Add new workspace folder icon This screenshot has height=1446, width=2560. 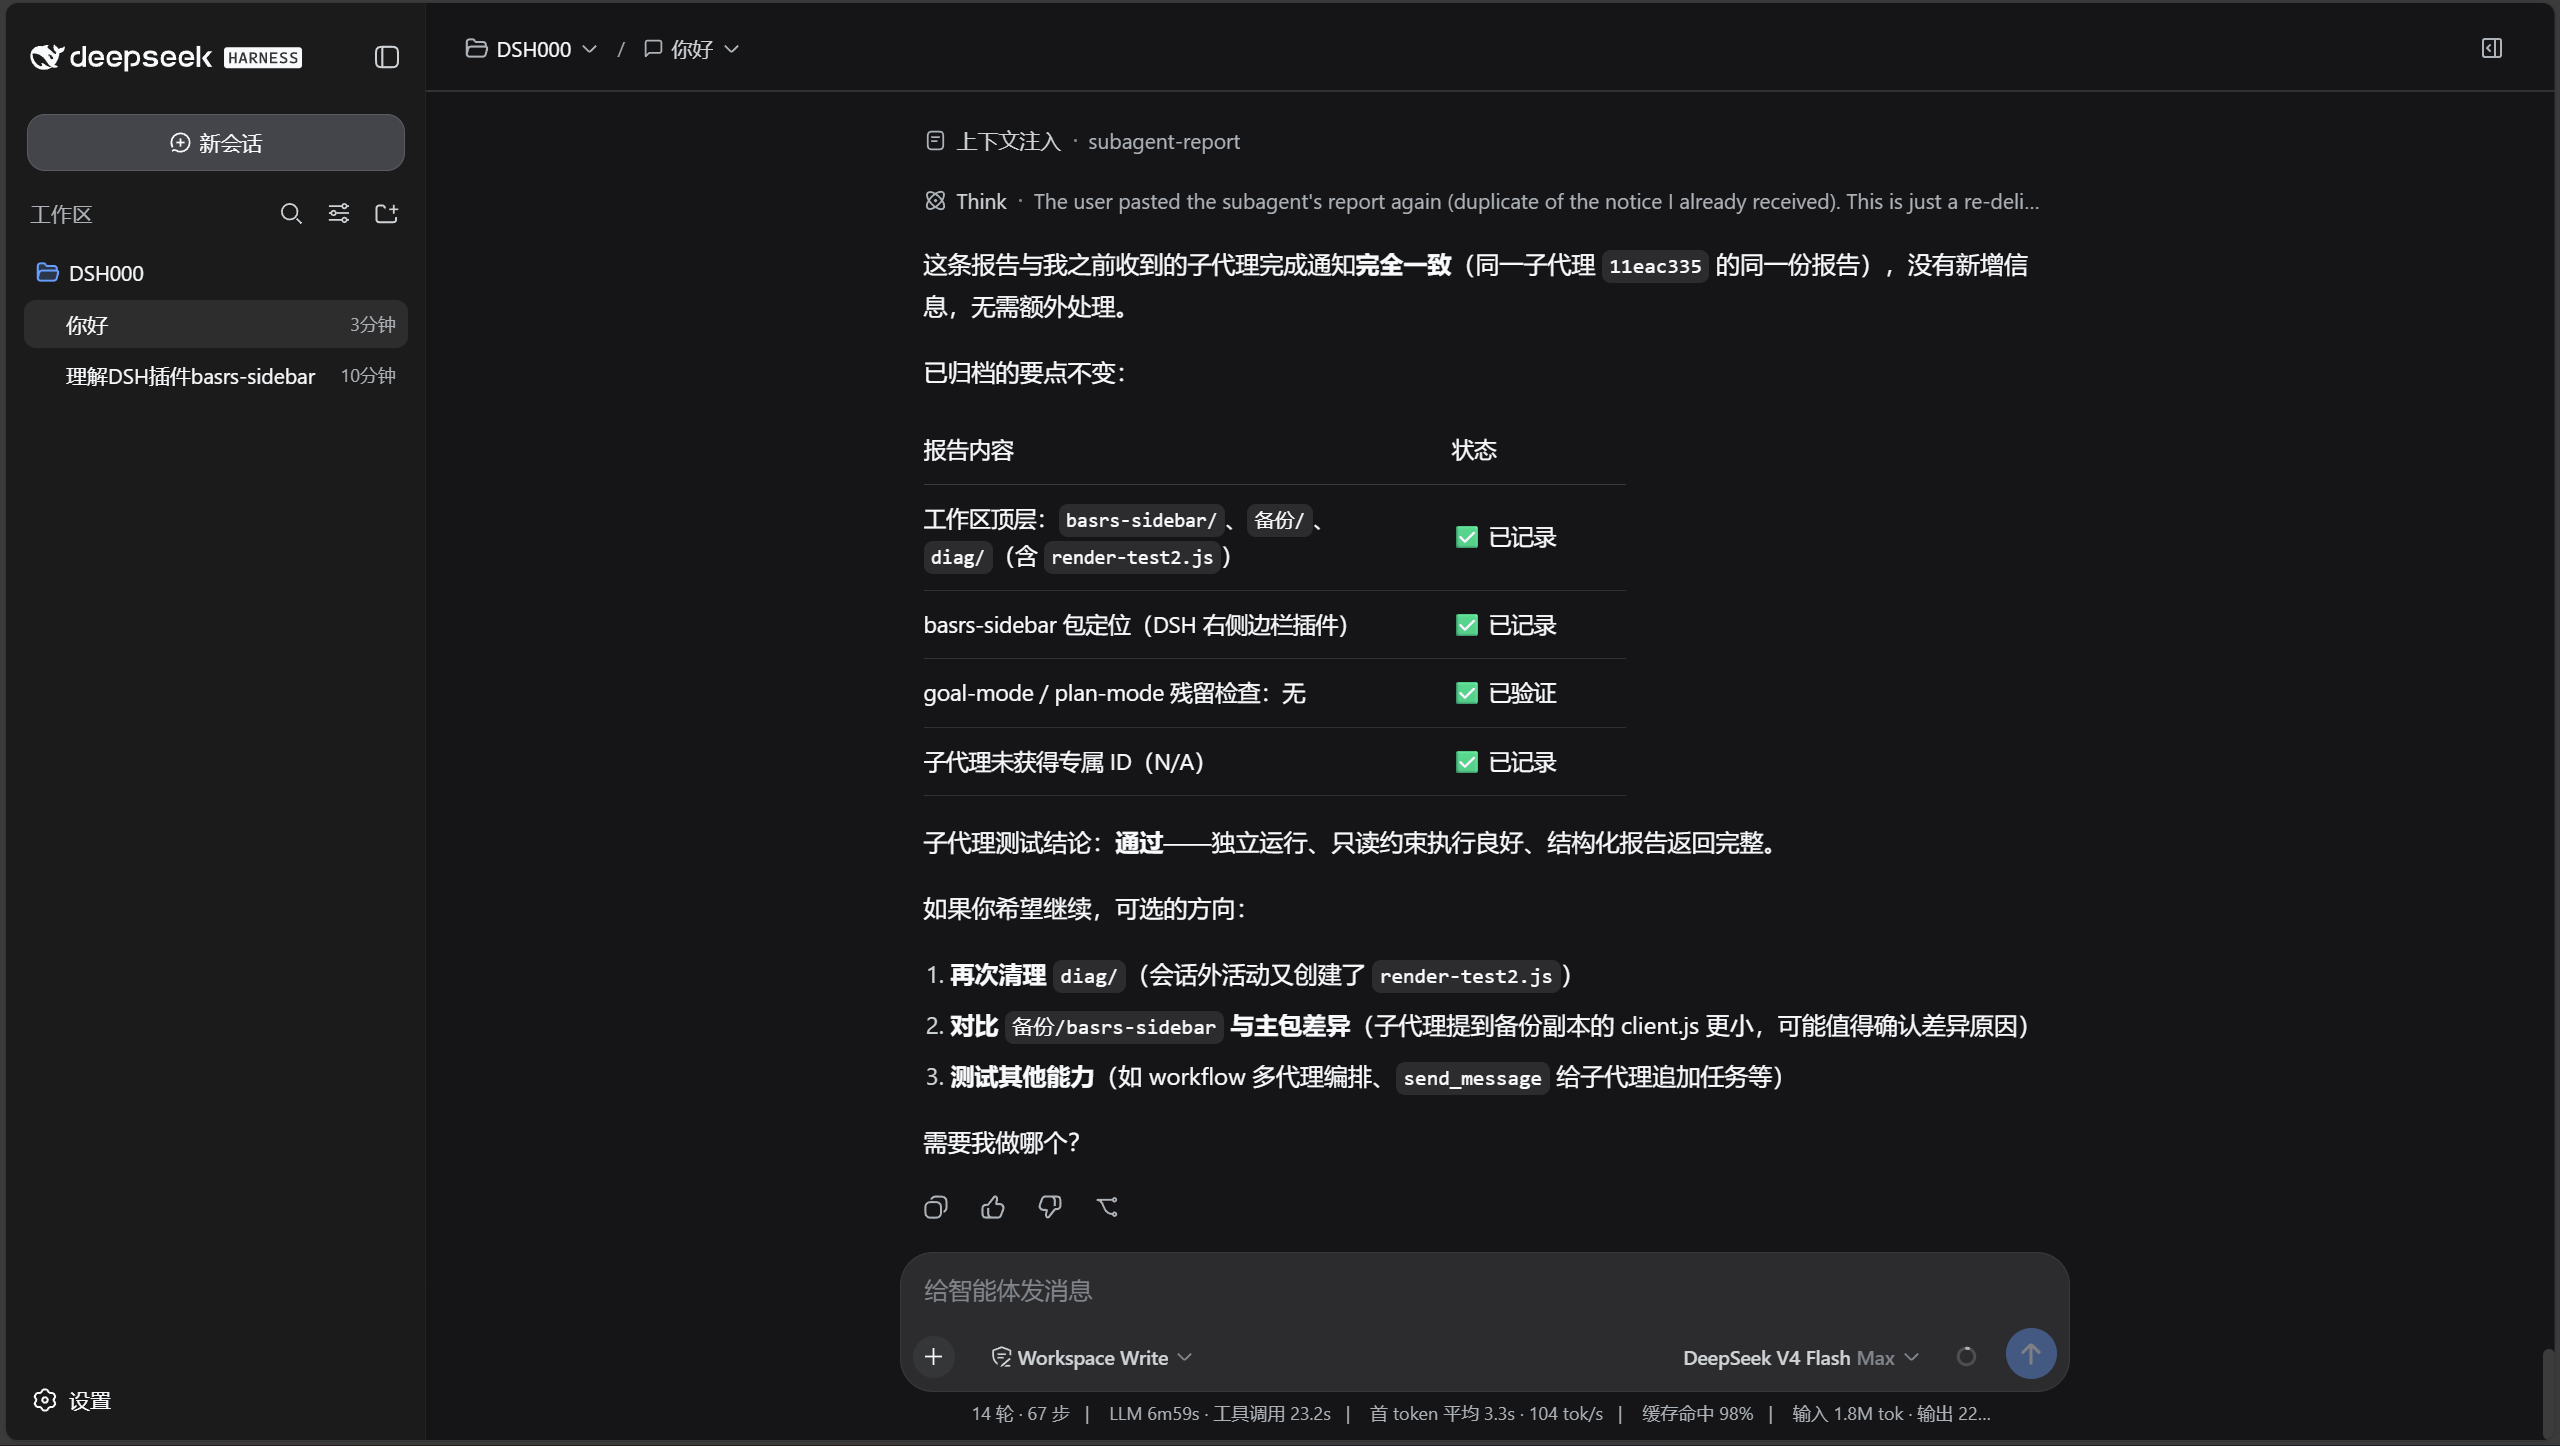click(386, 213)
